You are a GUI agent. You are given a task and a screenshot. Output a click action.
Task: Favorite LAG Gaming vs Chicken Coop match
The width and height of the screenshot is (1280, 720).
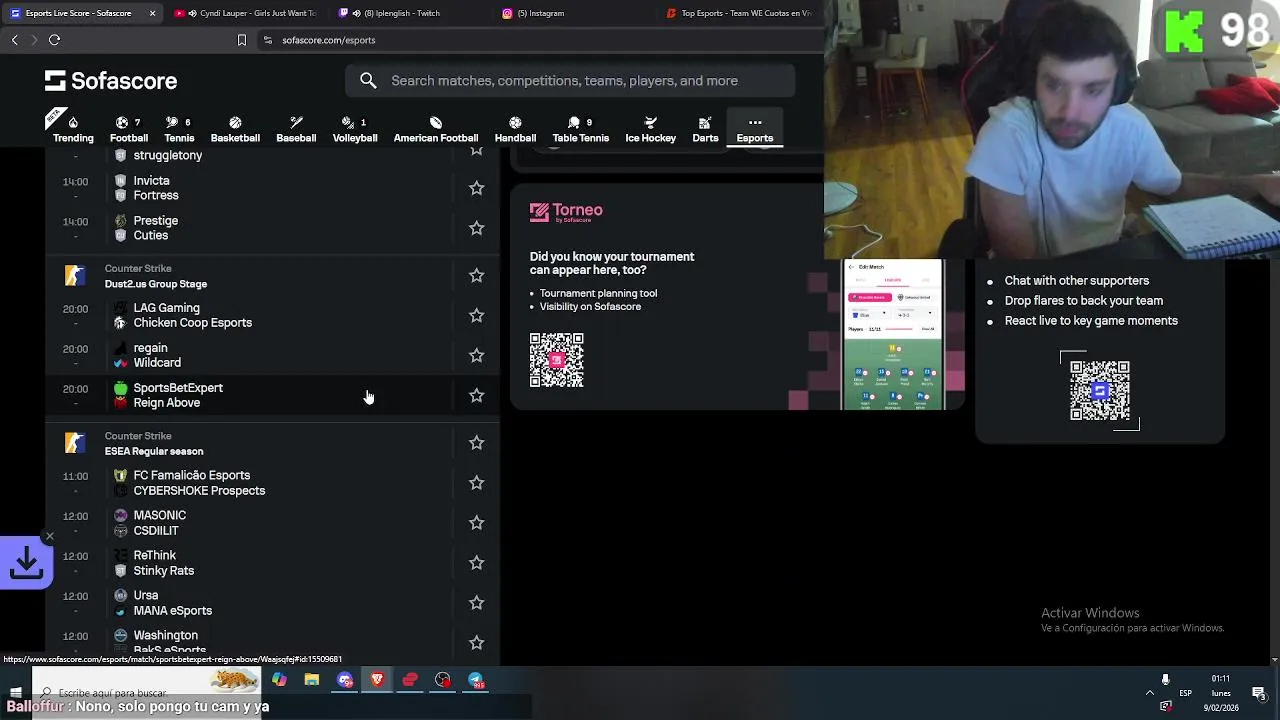(476, 315)
